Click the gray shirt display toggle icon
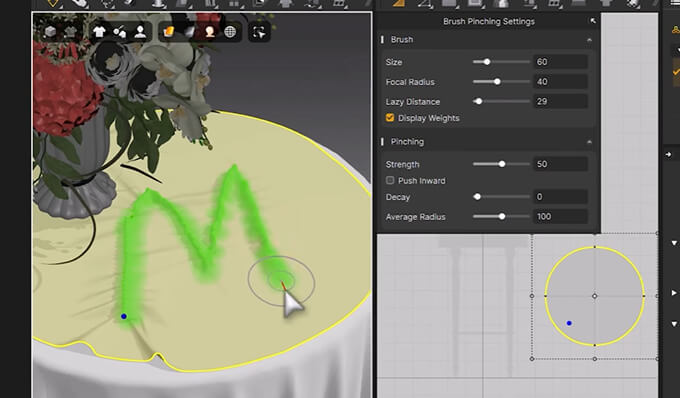 (x=70, y=32)
